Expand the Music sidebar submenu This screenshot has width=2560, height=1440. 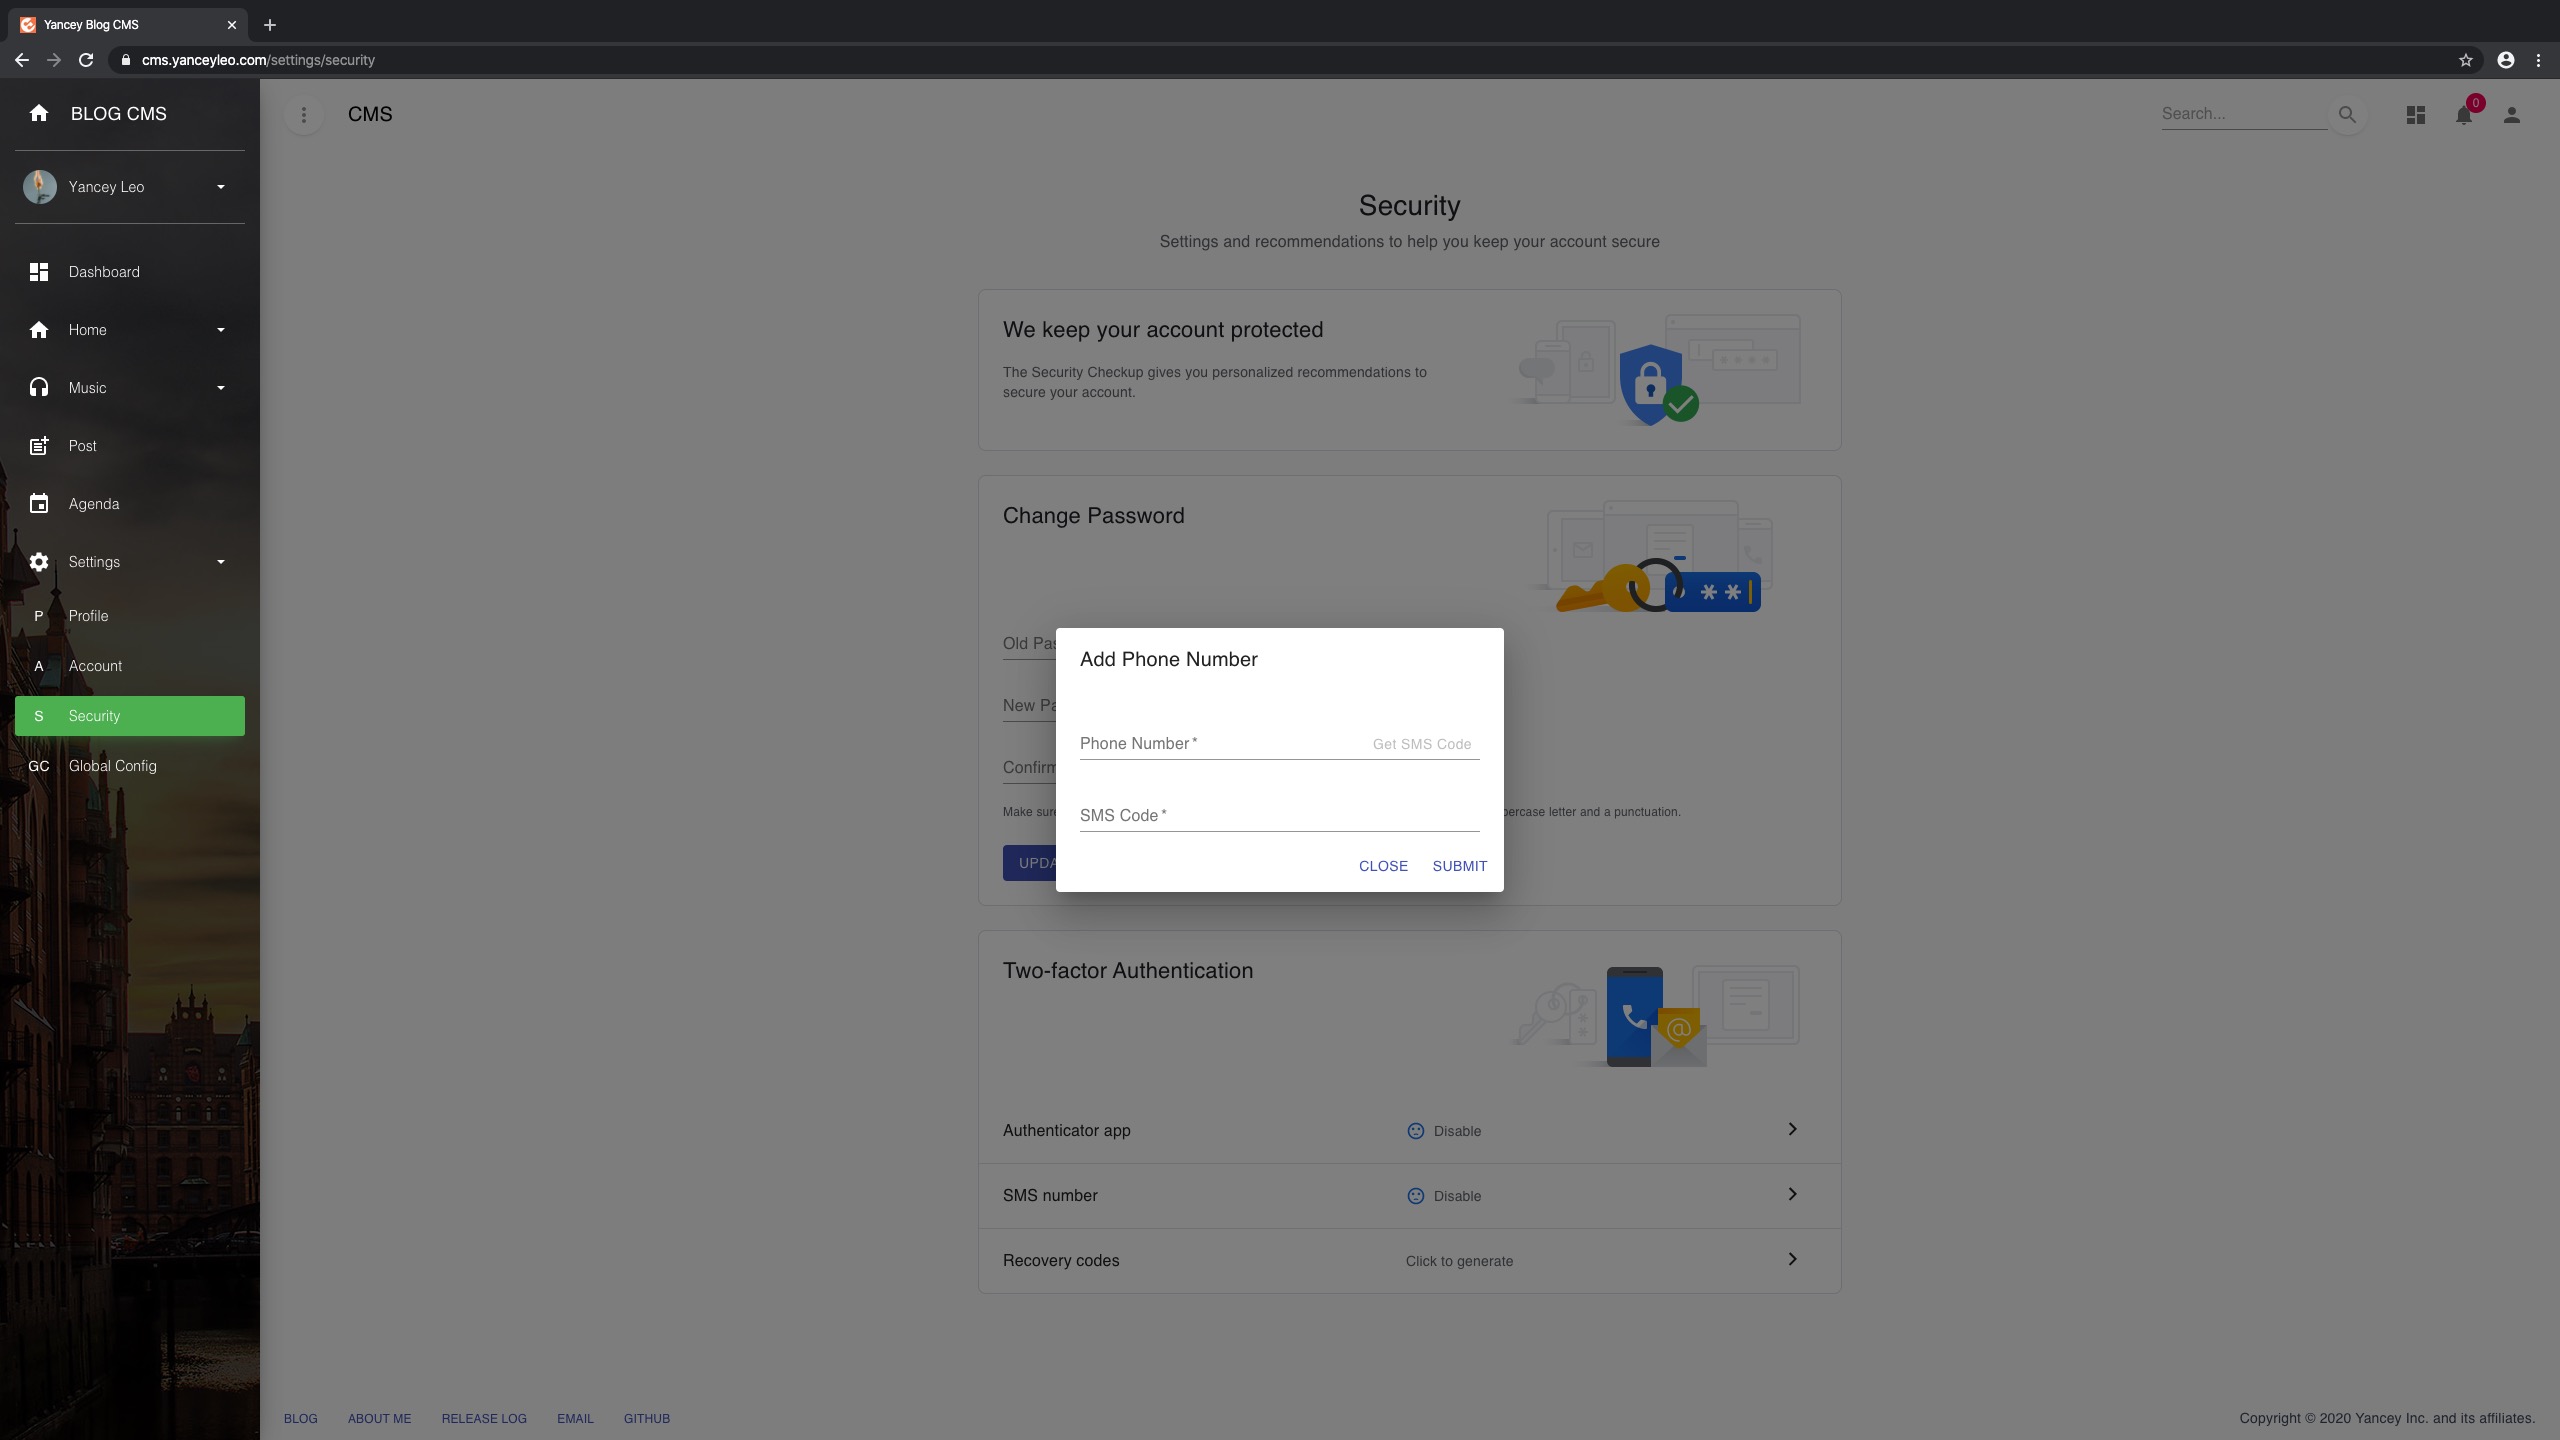pos(220,388)
